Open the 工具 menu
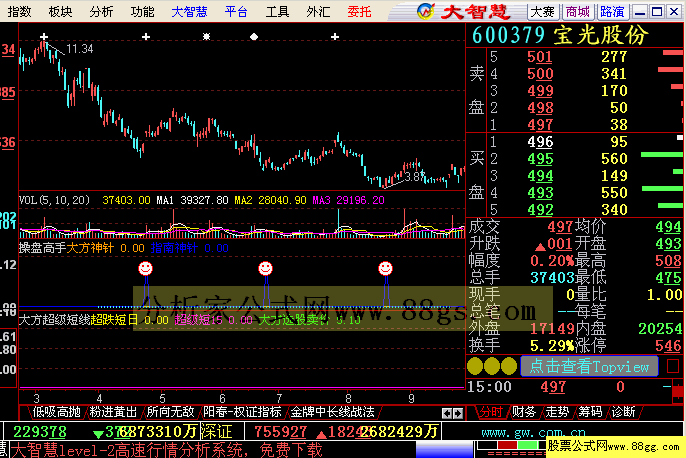The width and height of the screenshot is (686, 458). tap(277, 11)
